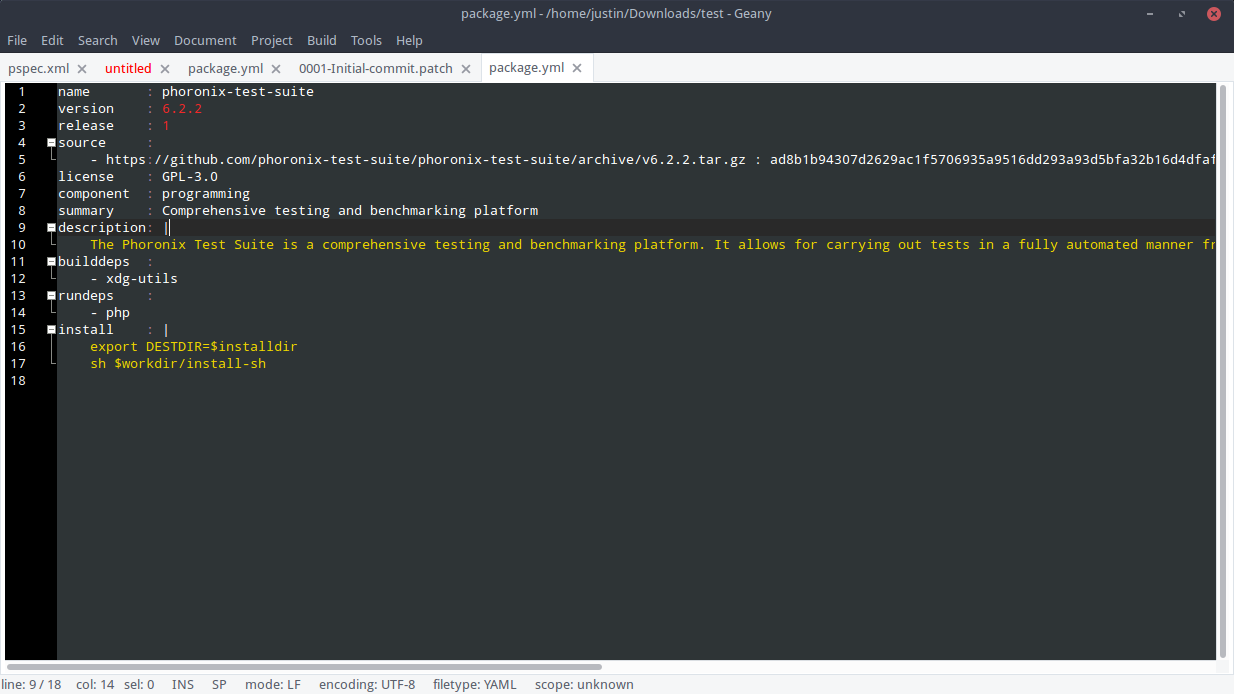Click the "mode: LF" status entry
Viewport: 1234px width, 694px height.
pyautogui.click(x=273, y=685)
